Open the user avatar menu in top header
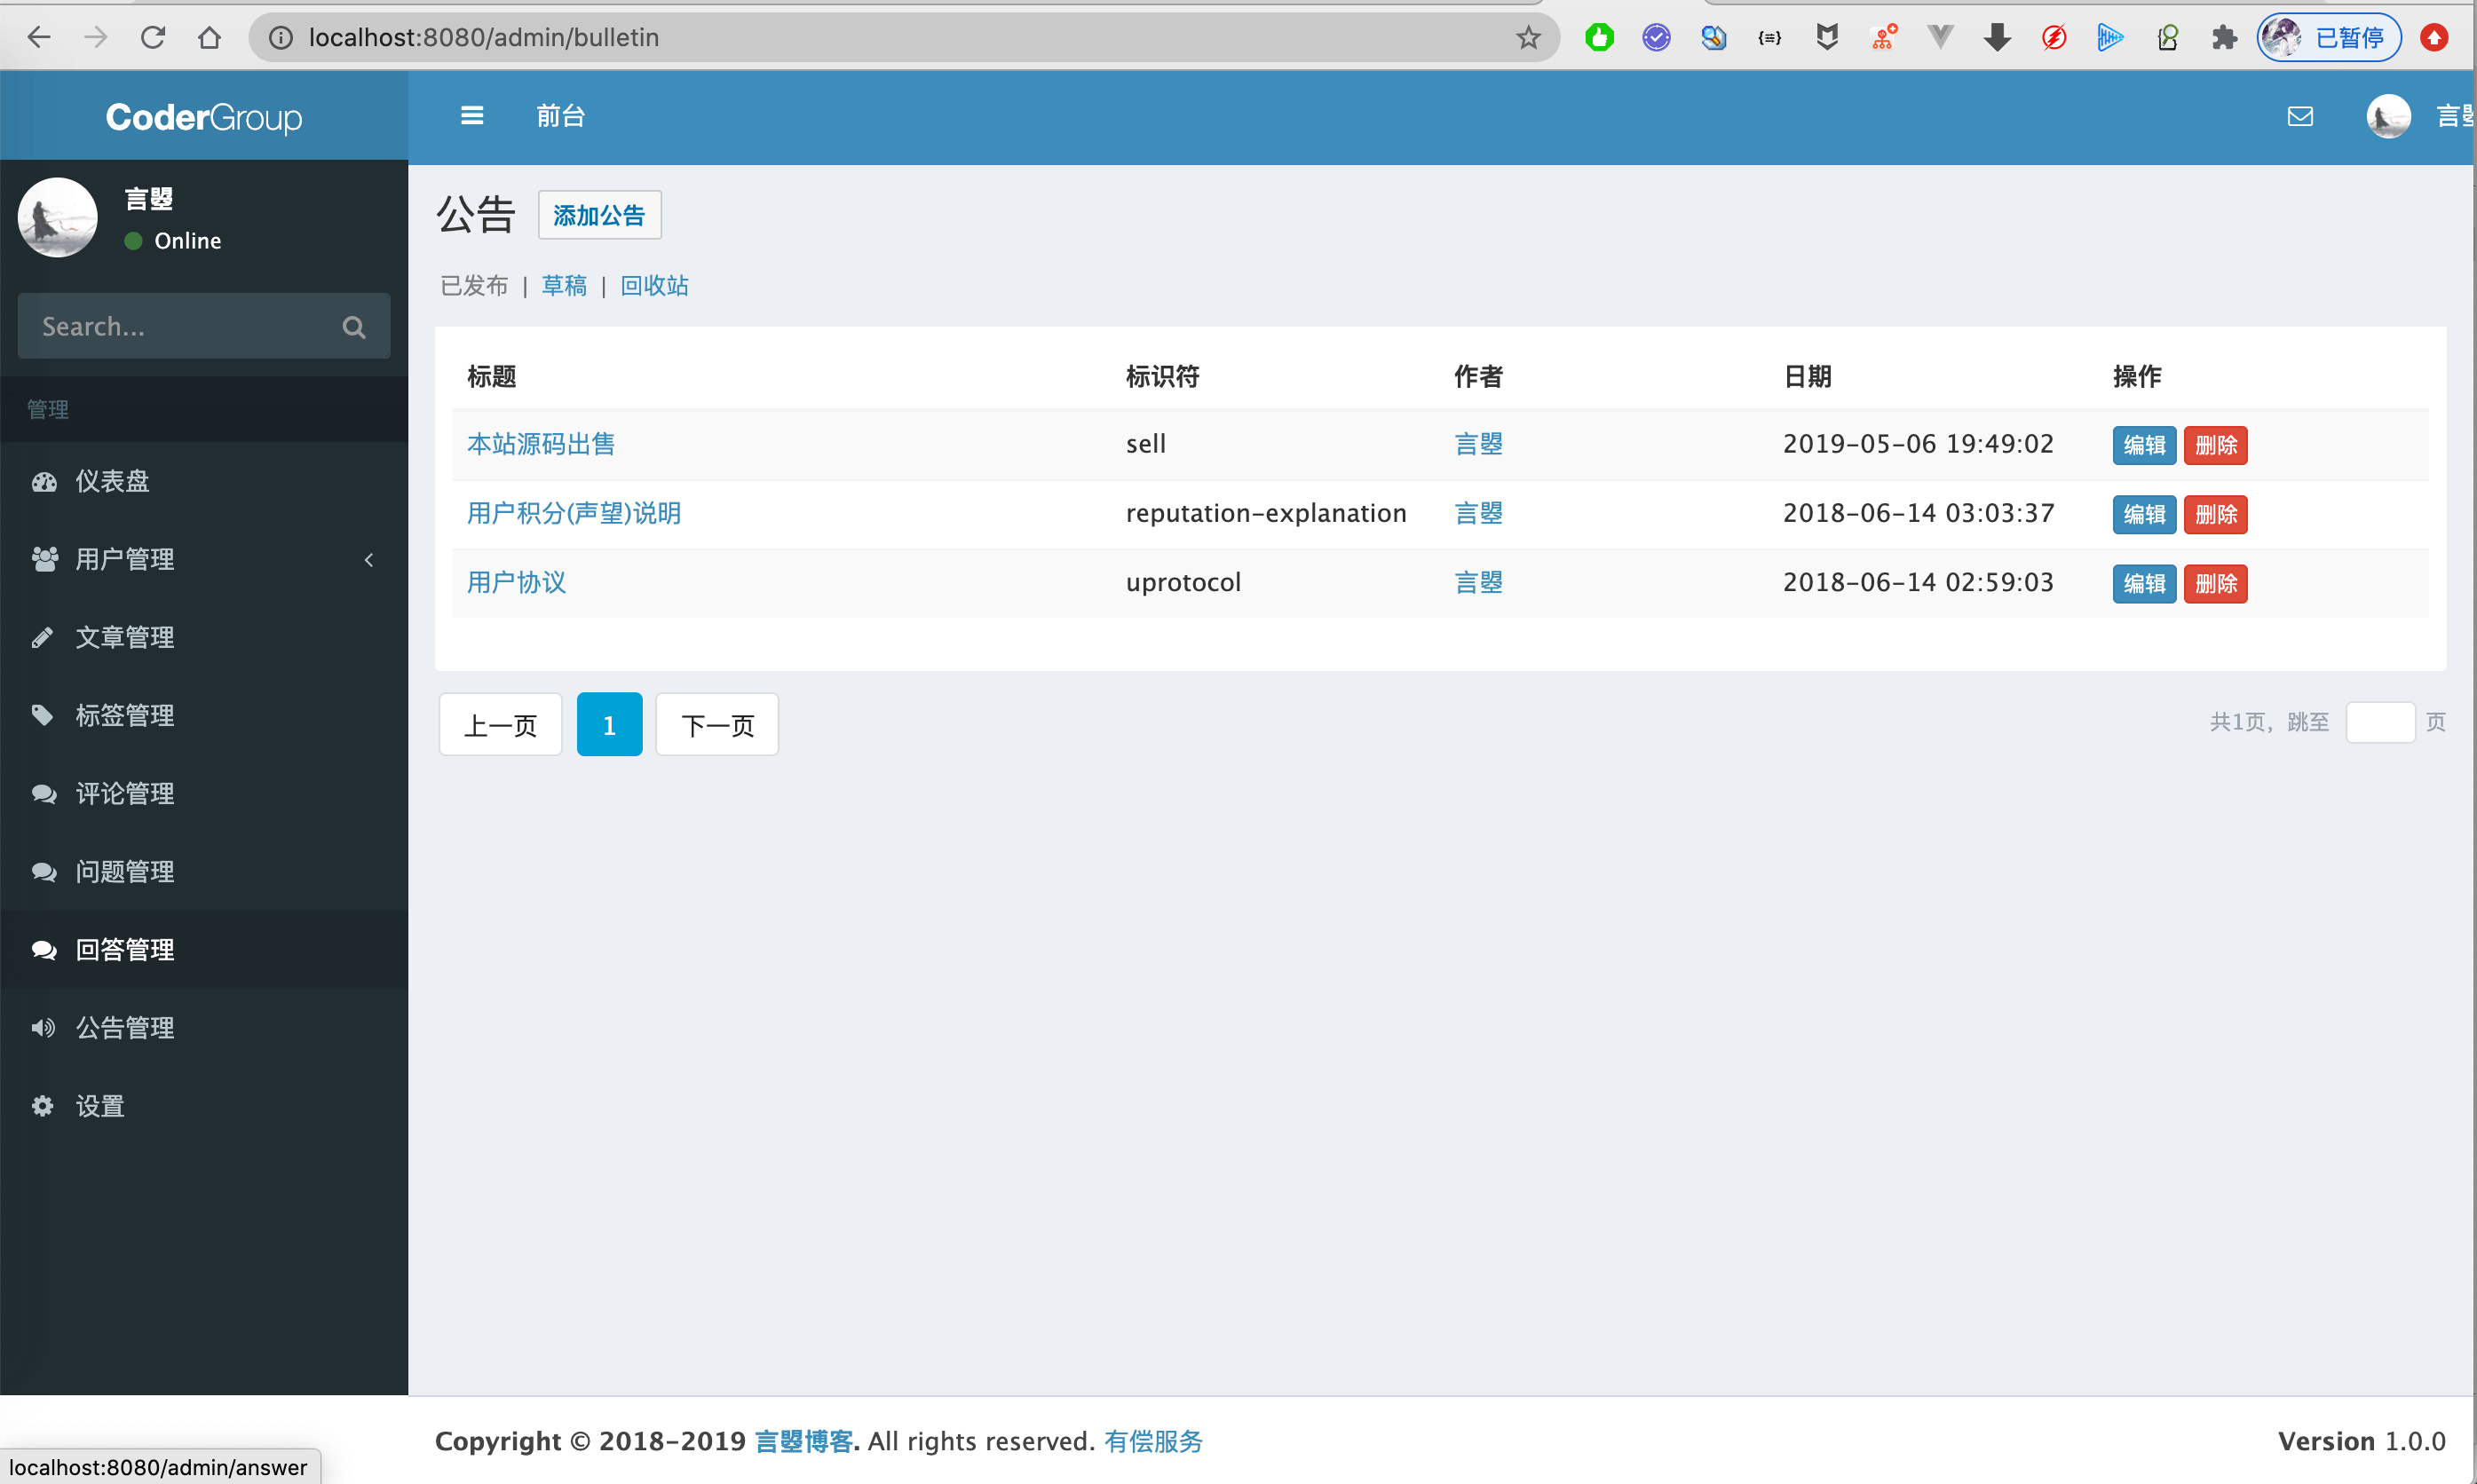 pyautogui.click(x=2388, y=116)
